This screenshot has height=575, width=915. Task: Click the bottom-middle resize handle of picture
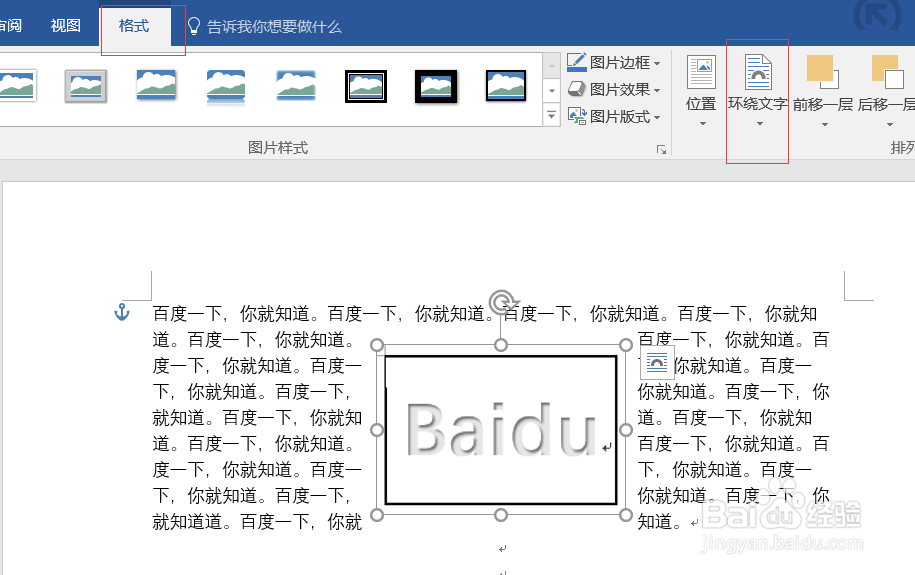point(501,515)
